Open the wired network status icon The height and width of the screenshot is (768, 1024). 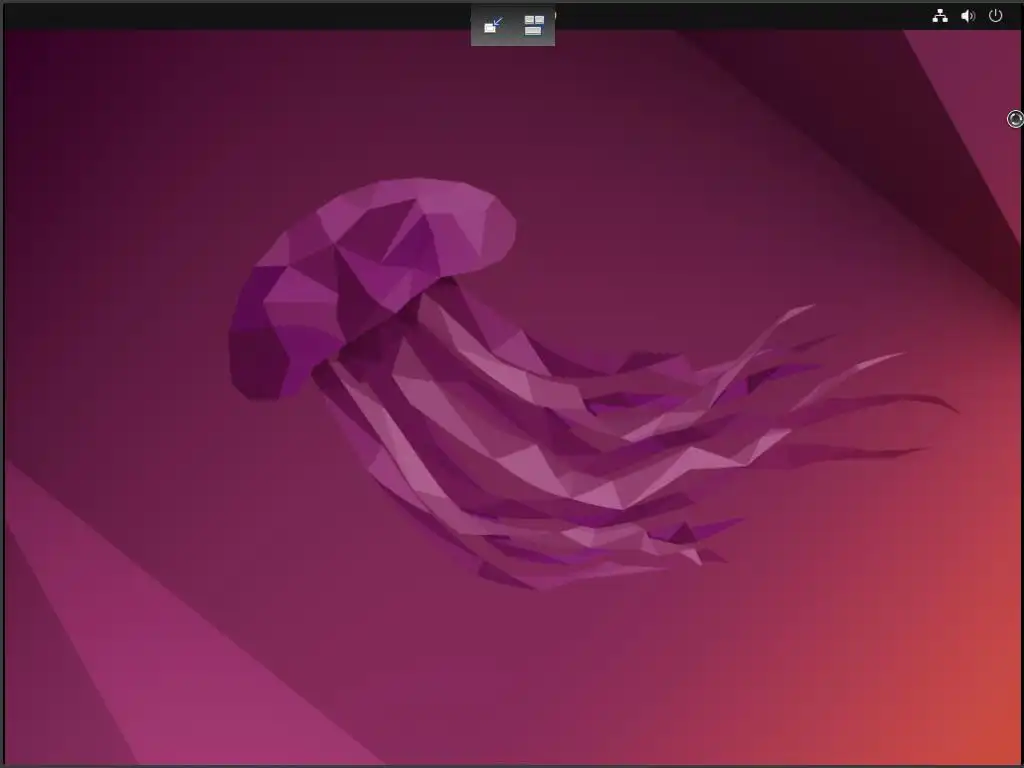(940, 16)
